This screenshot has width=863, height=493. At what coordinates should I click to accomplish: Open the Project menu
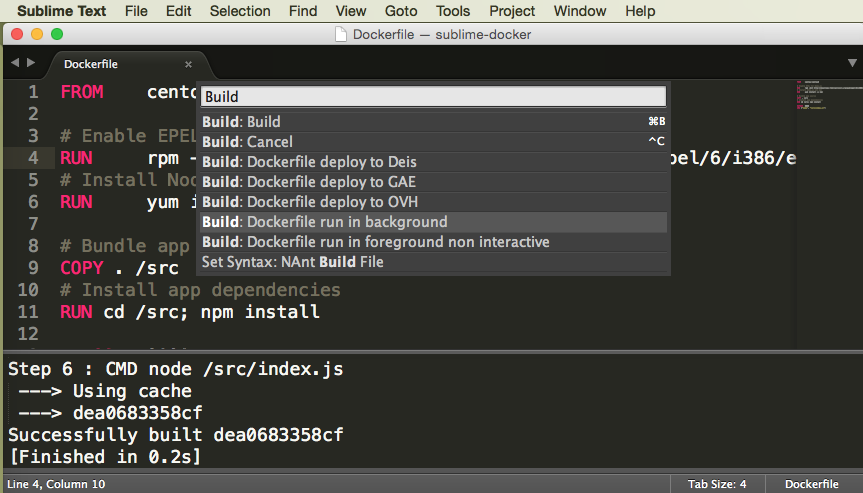(512, 11)
